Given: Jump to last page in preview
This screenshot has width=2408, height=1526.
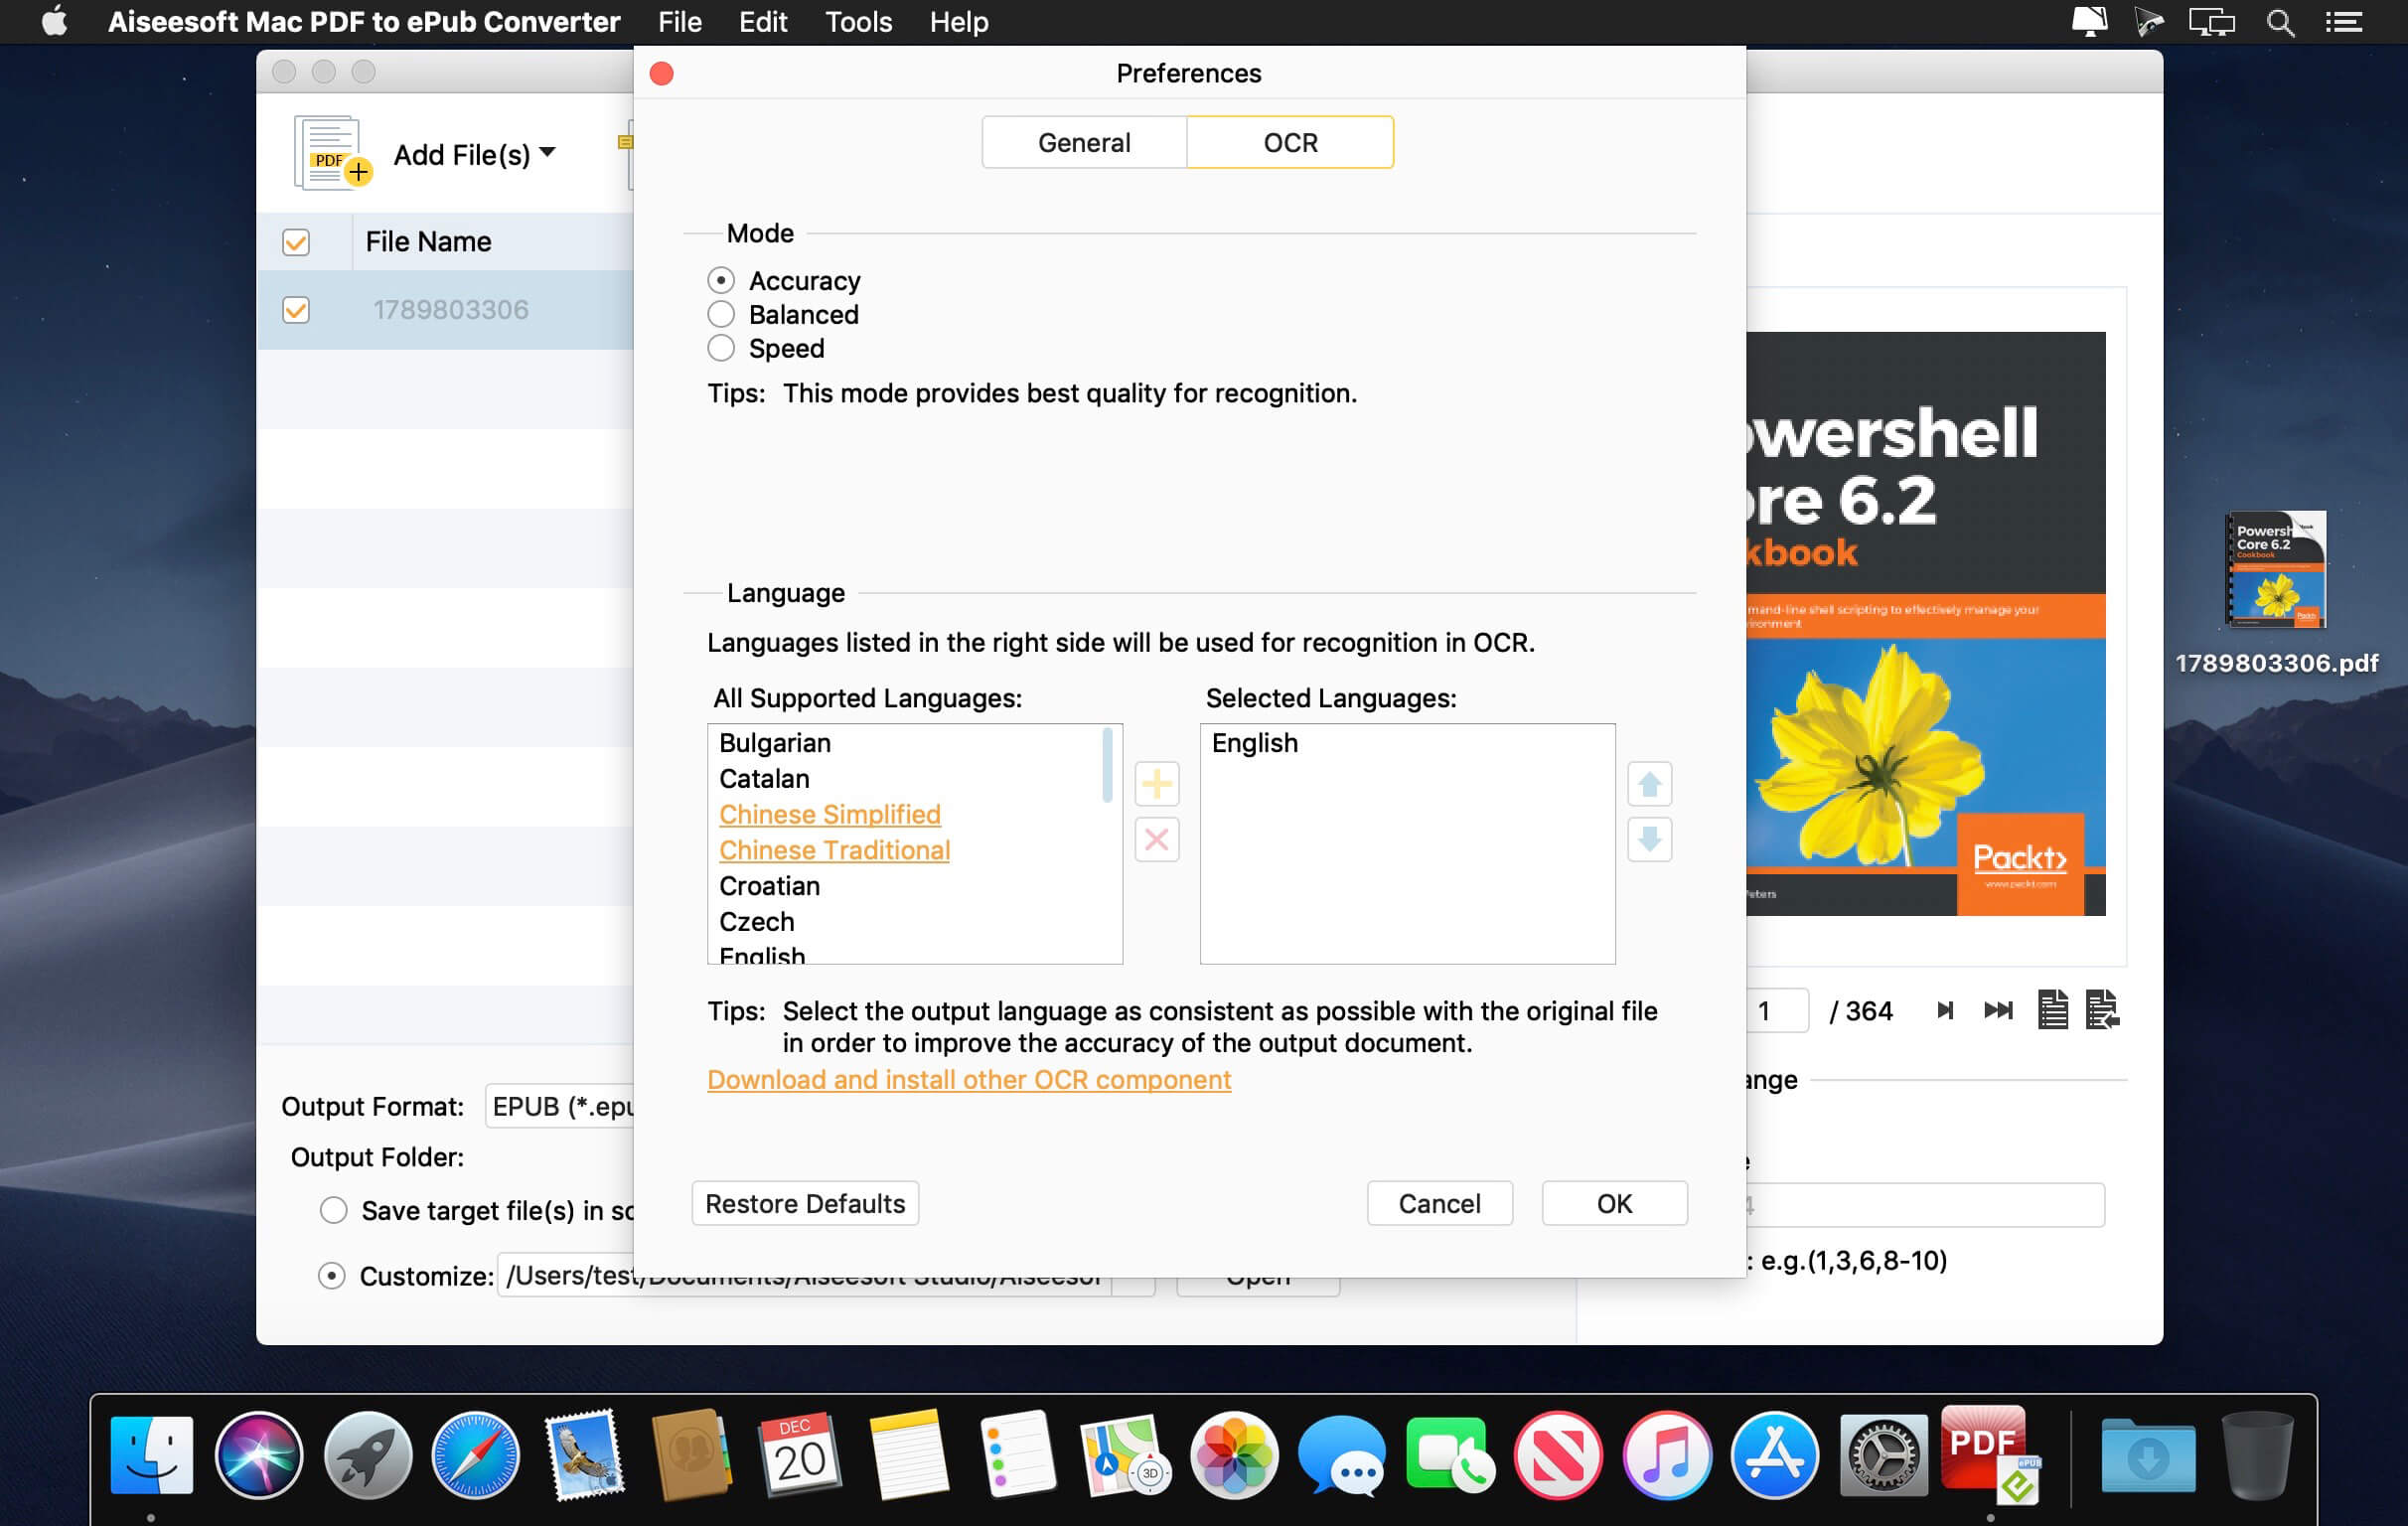Looking at the screenshot, I should click(1998, 1010).
